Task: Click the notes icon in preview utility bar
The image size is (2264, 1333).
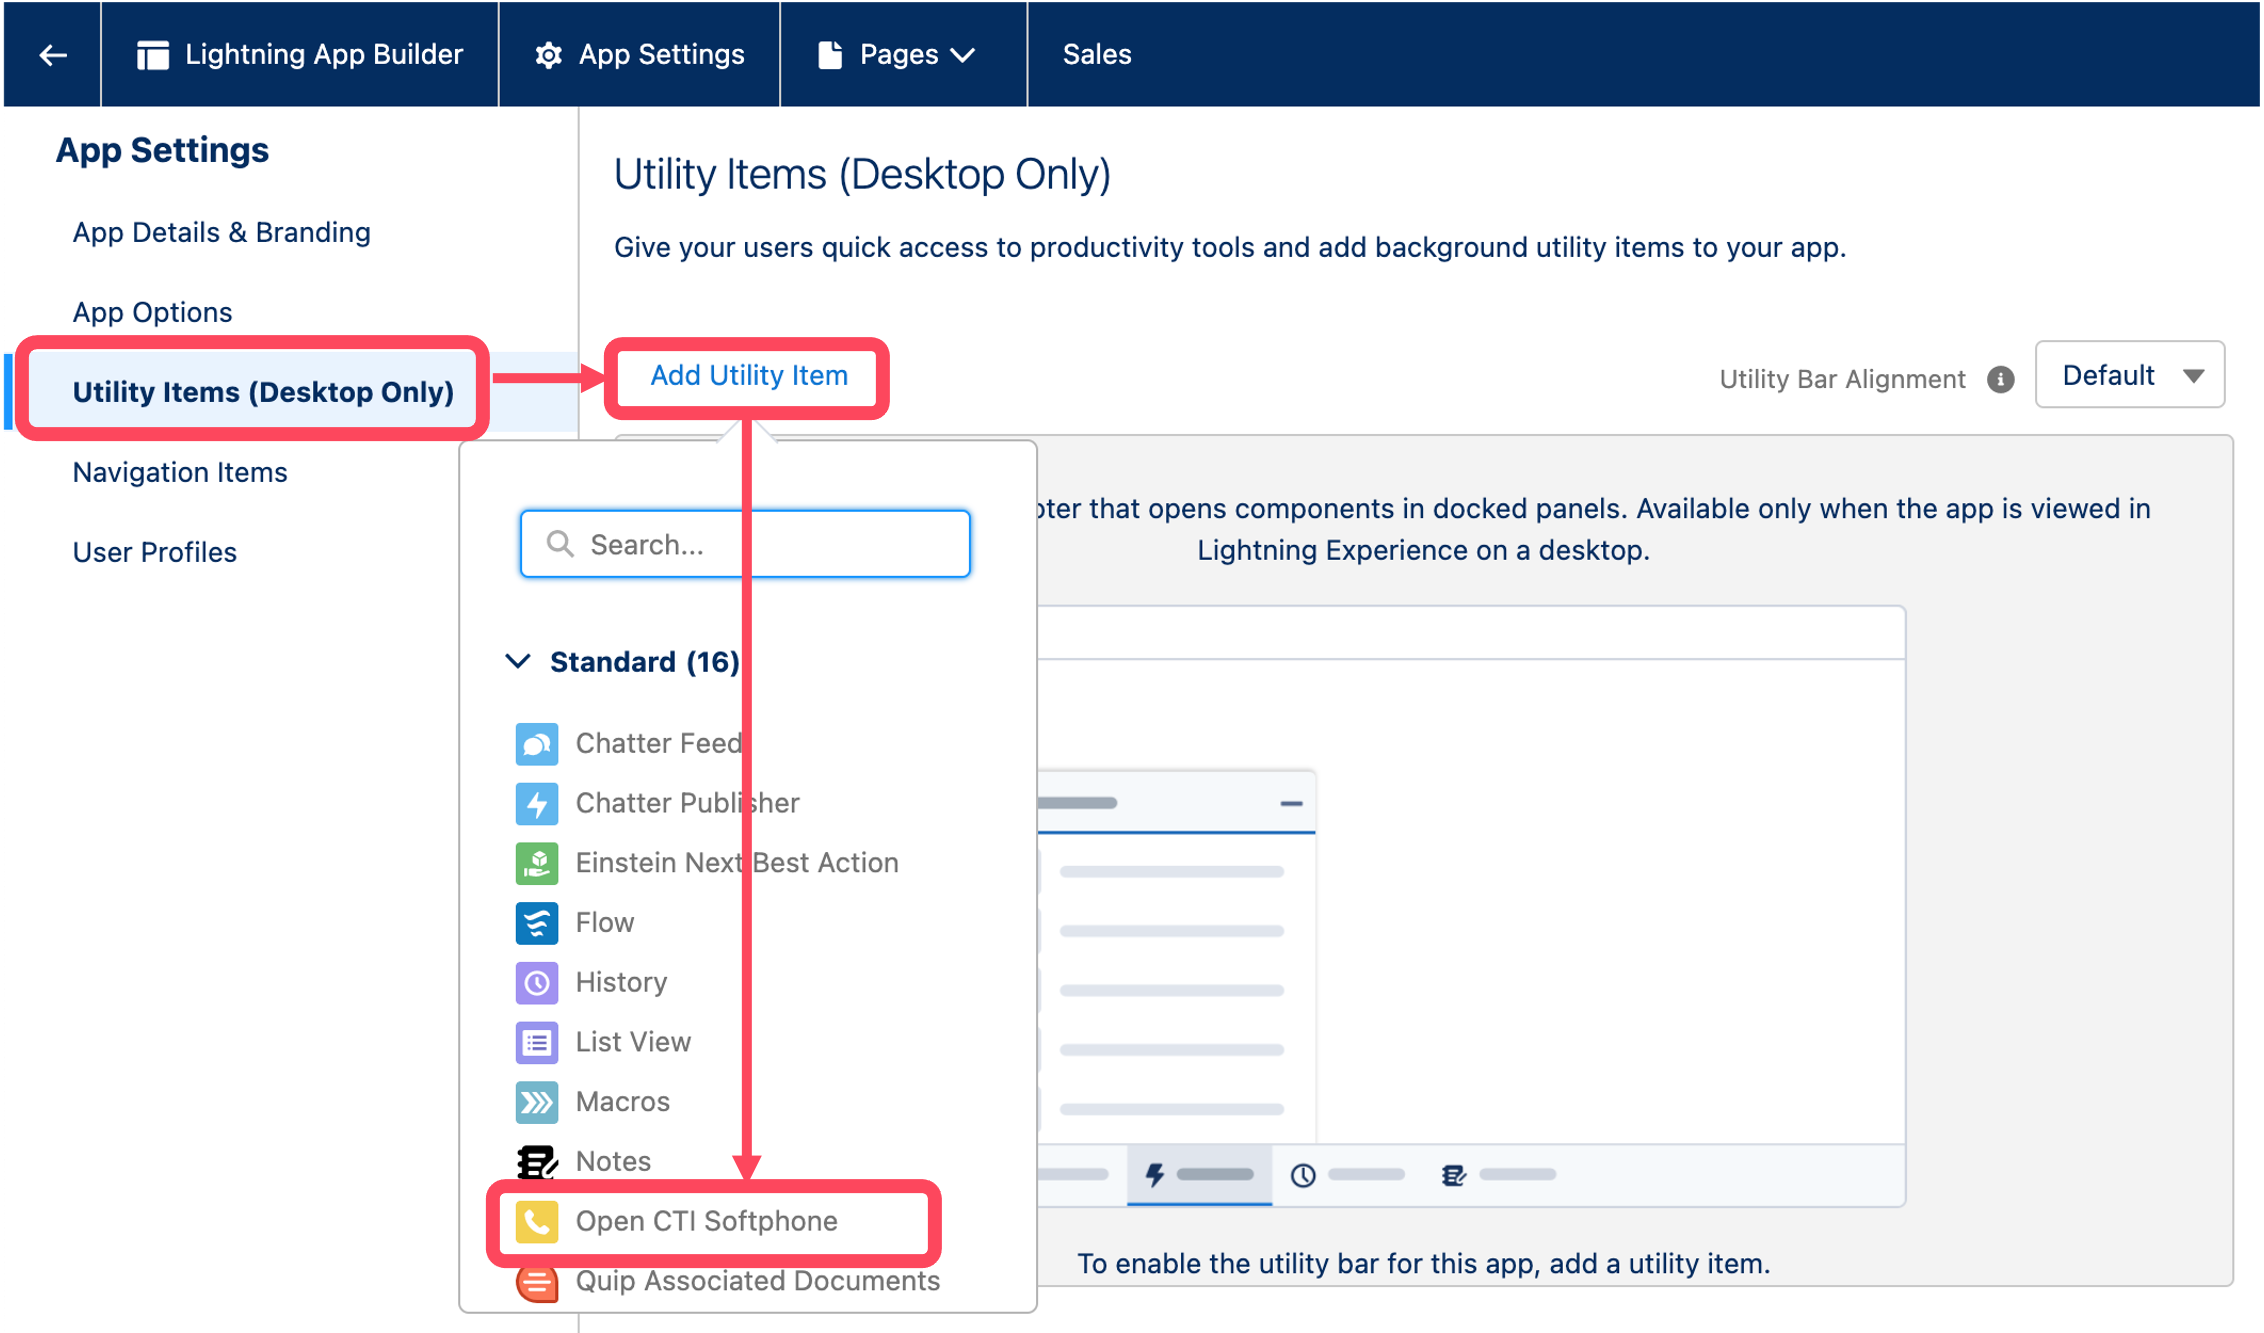Action: [1453, 1175]
